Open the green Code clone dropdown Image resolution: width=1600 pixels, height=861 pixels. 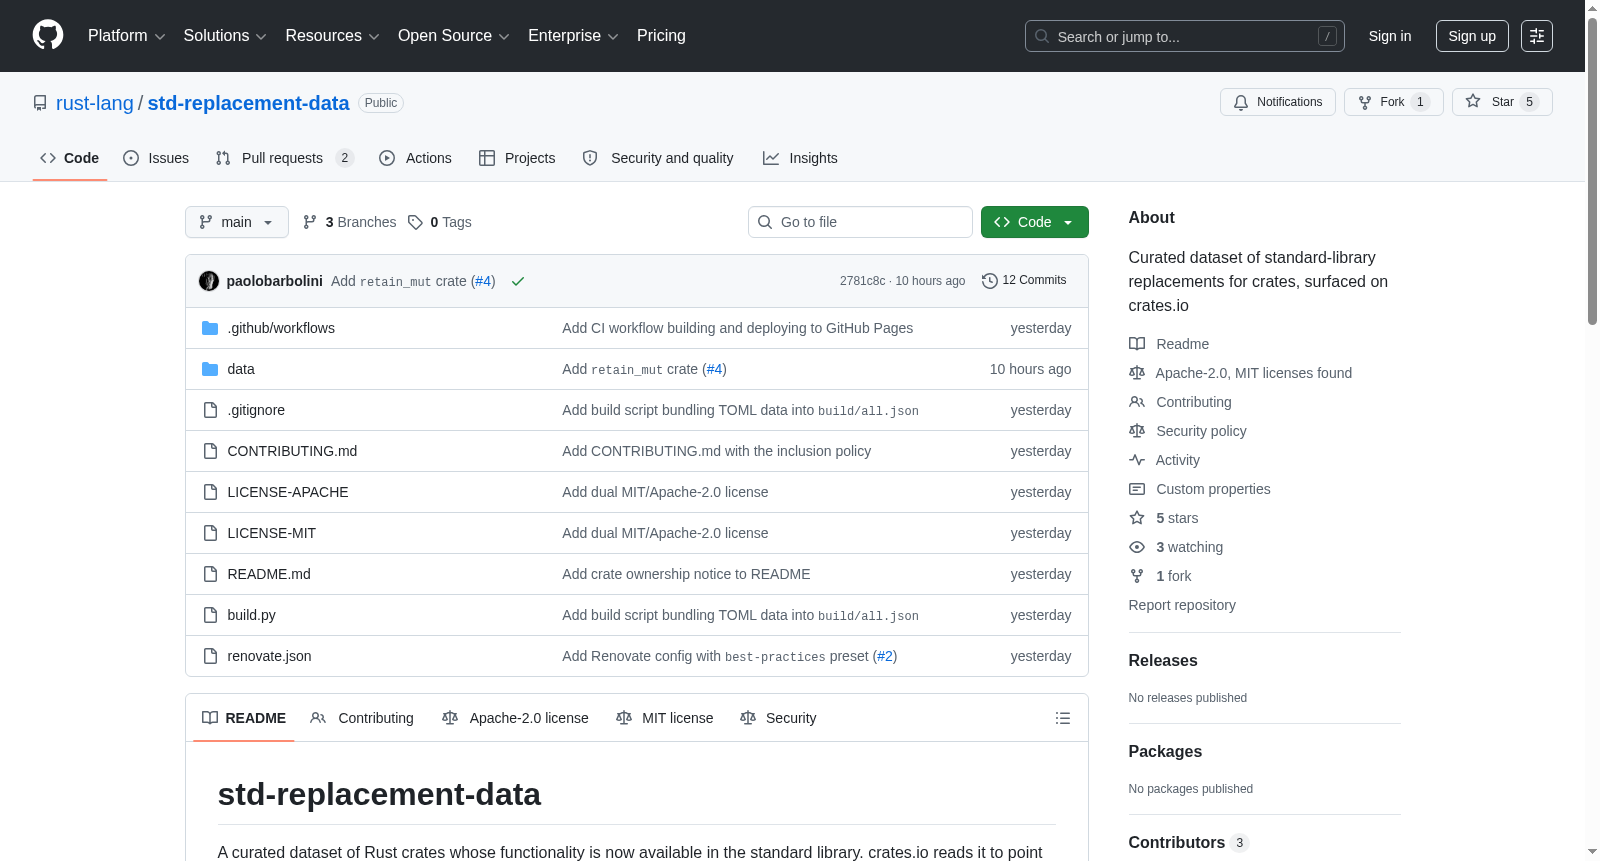[x=1035, y=222]
